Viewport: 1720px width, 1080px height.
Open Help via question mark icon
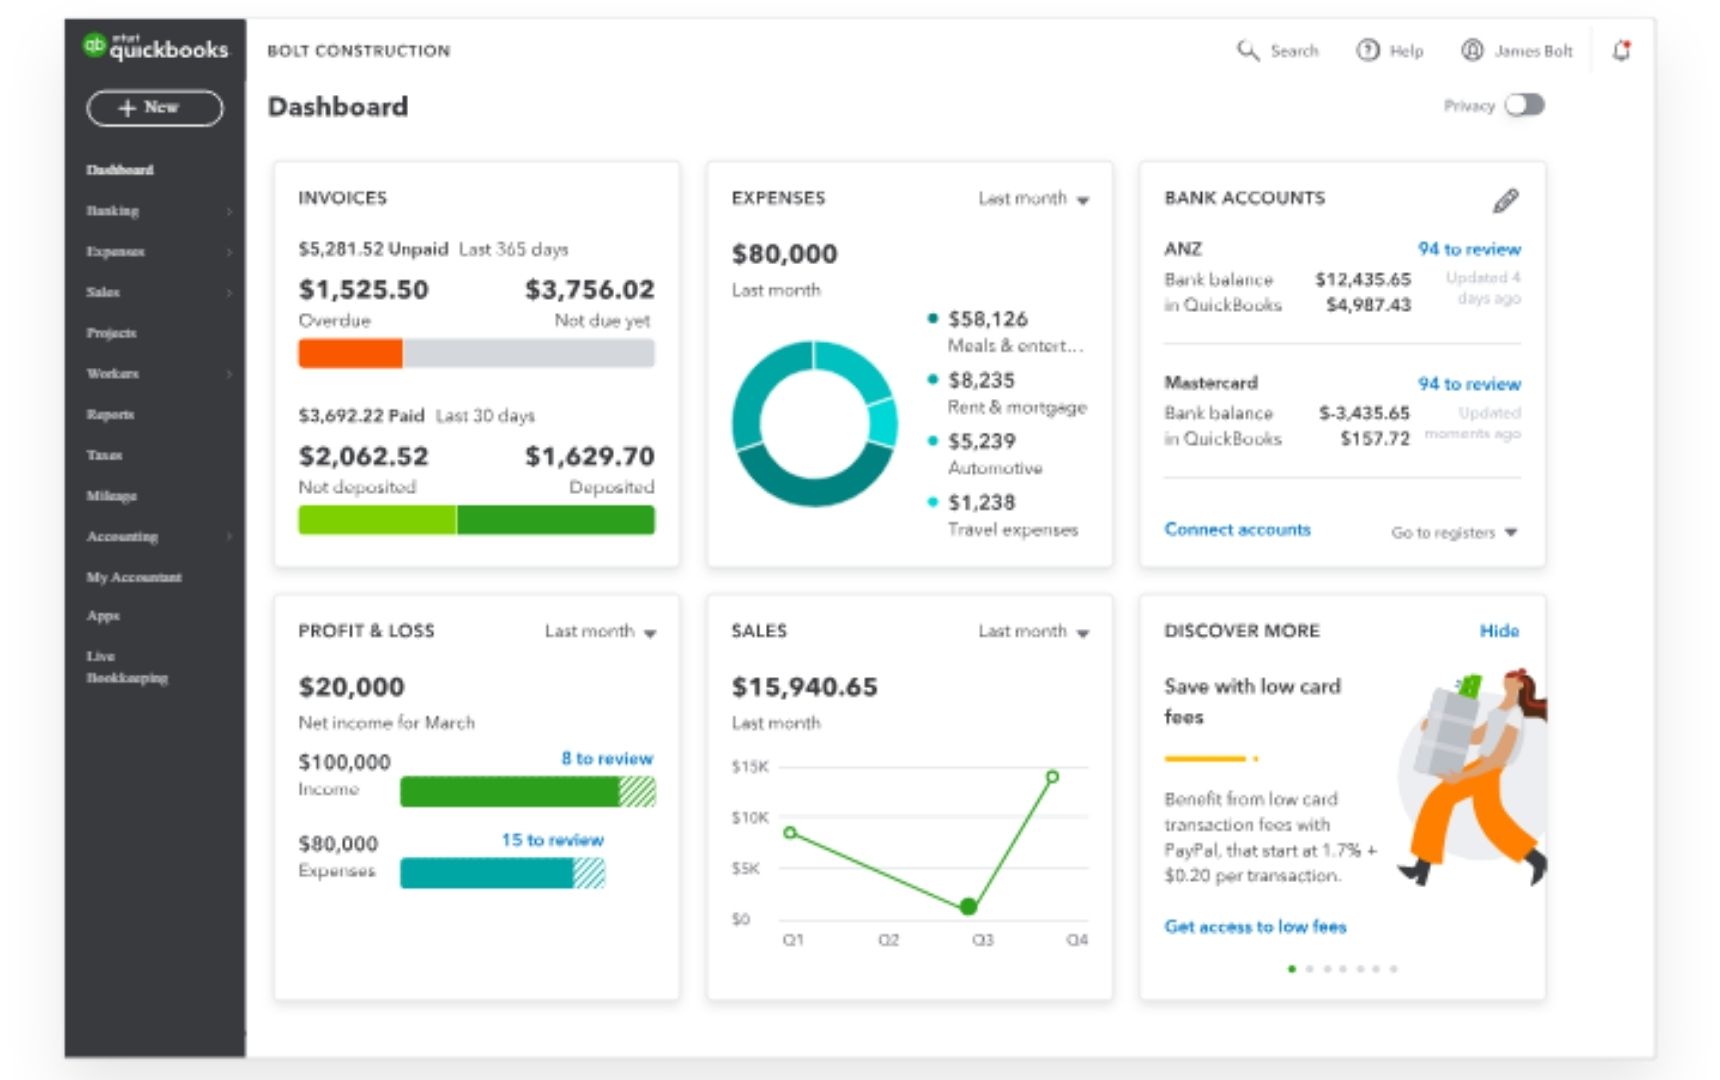tap(1367, 50)
